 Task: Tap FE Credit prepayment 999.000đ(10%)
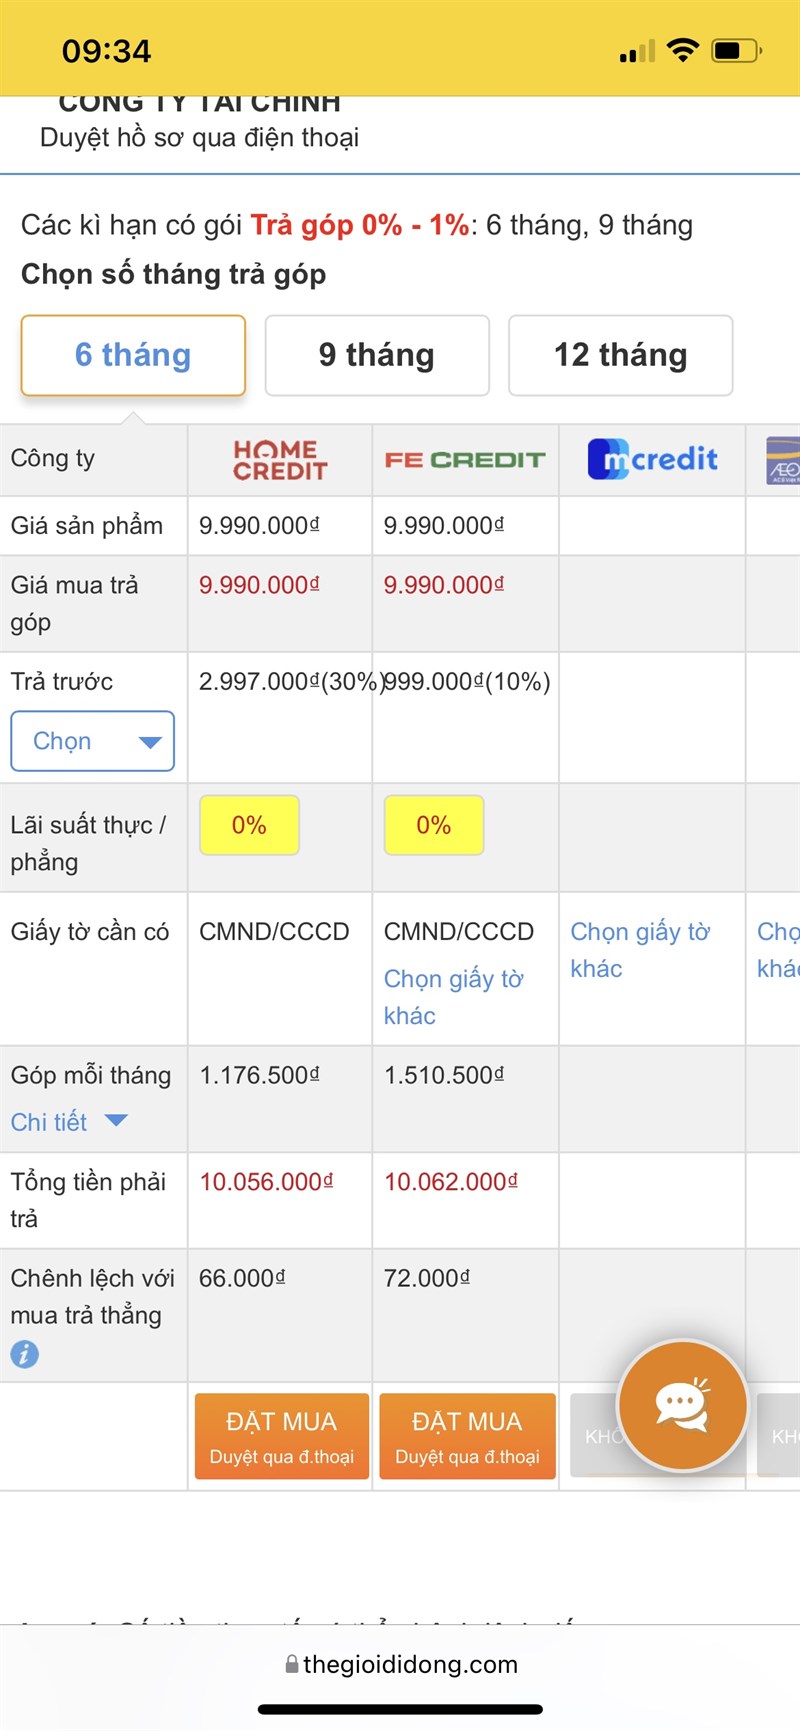[467, 682]
